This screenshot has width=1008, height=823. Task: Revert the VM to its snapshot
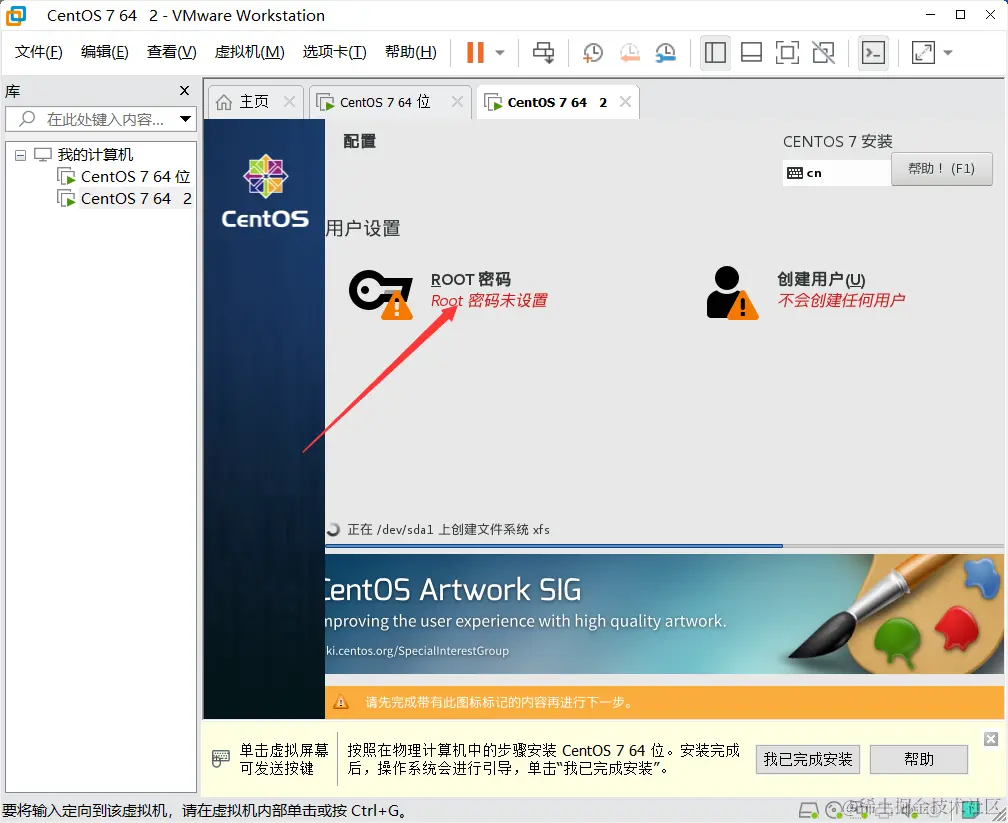[x=629, y=52]
